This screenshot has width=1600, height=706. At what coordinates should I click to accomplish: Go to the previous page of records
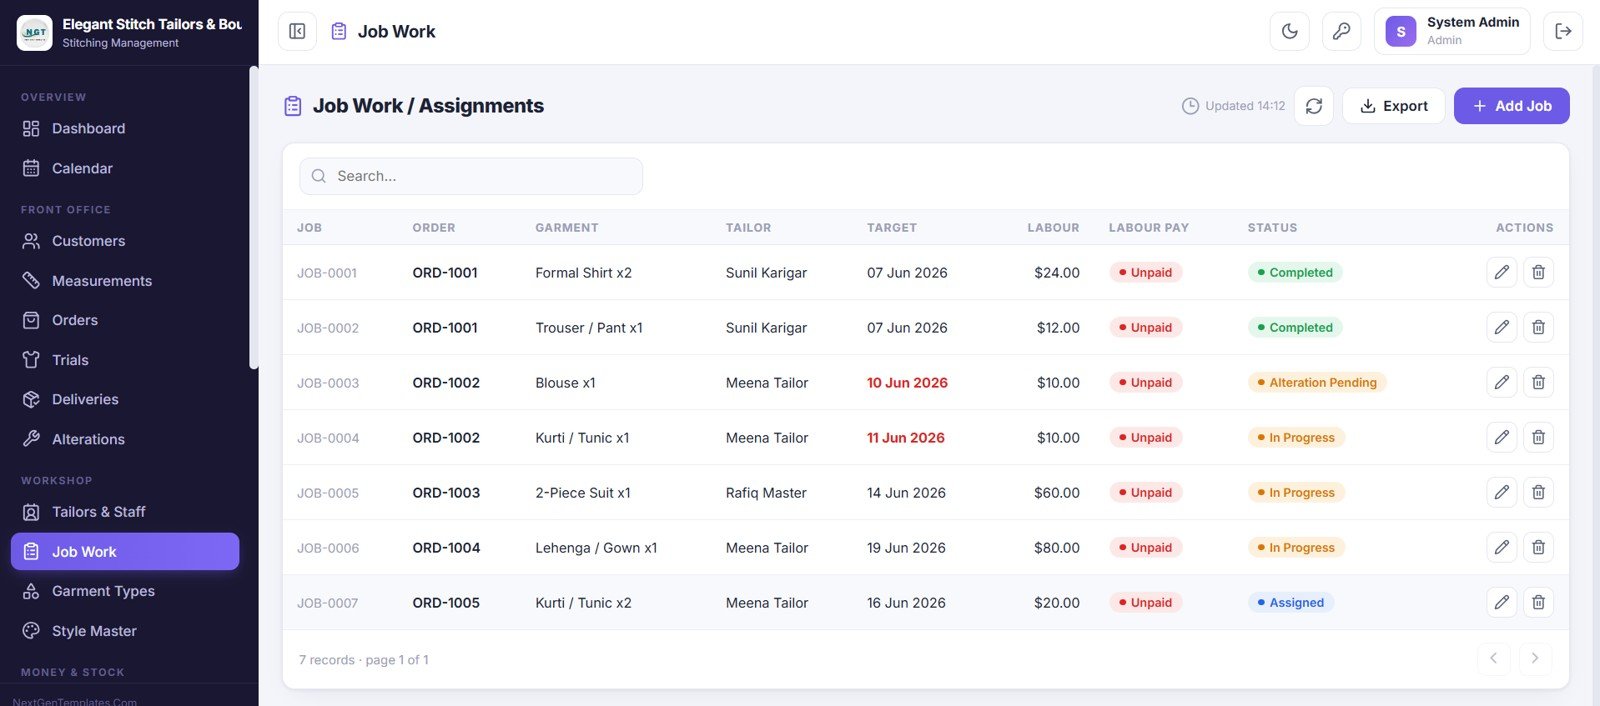coord(1493,658)
